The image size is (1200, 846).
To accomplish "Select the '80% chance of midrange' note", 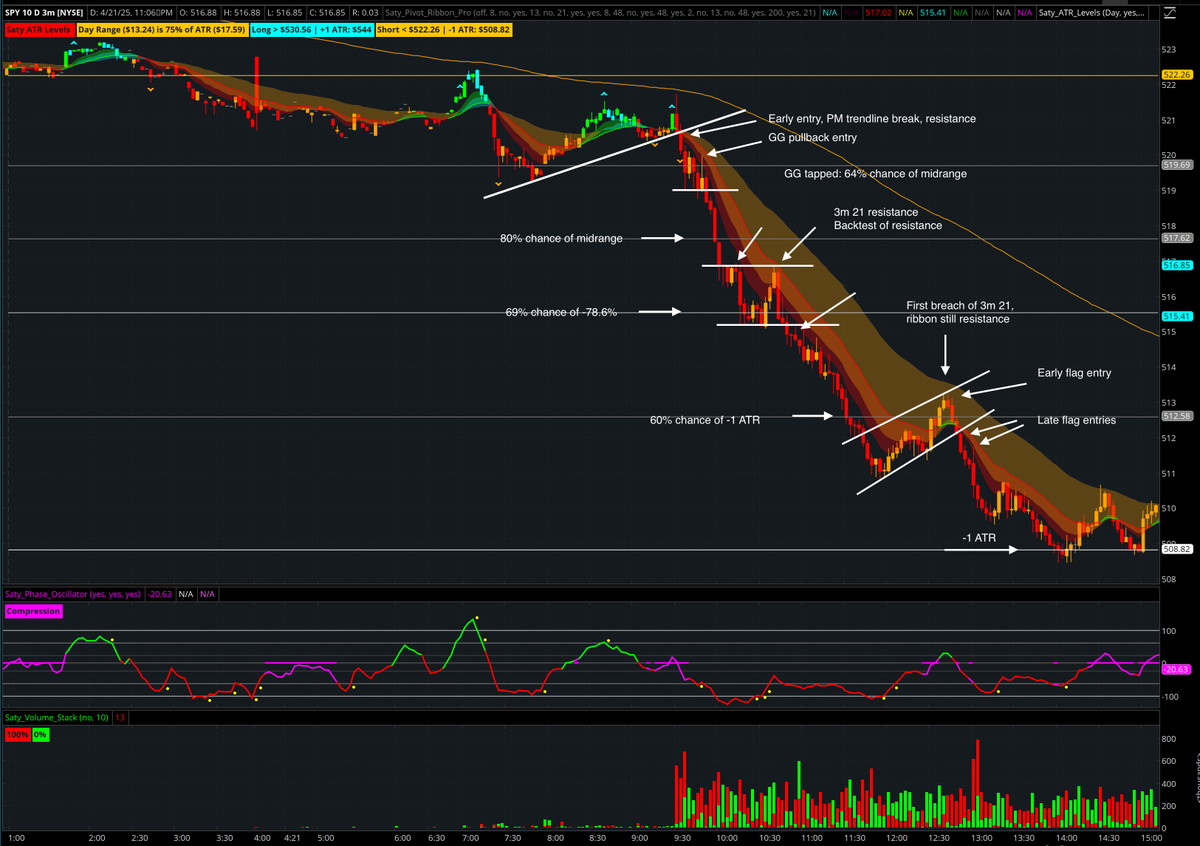I will point(562,238).
